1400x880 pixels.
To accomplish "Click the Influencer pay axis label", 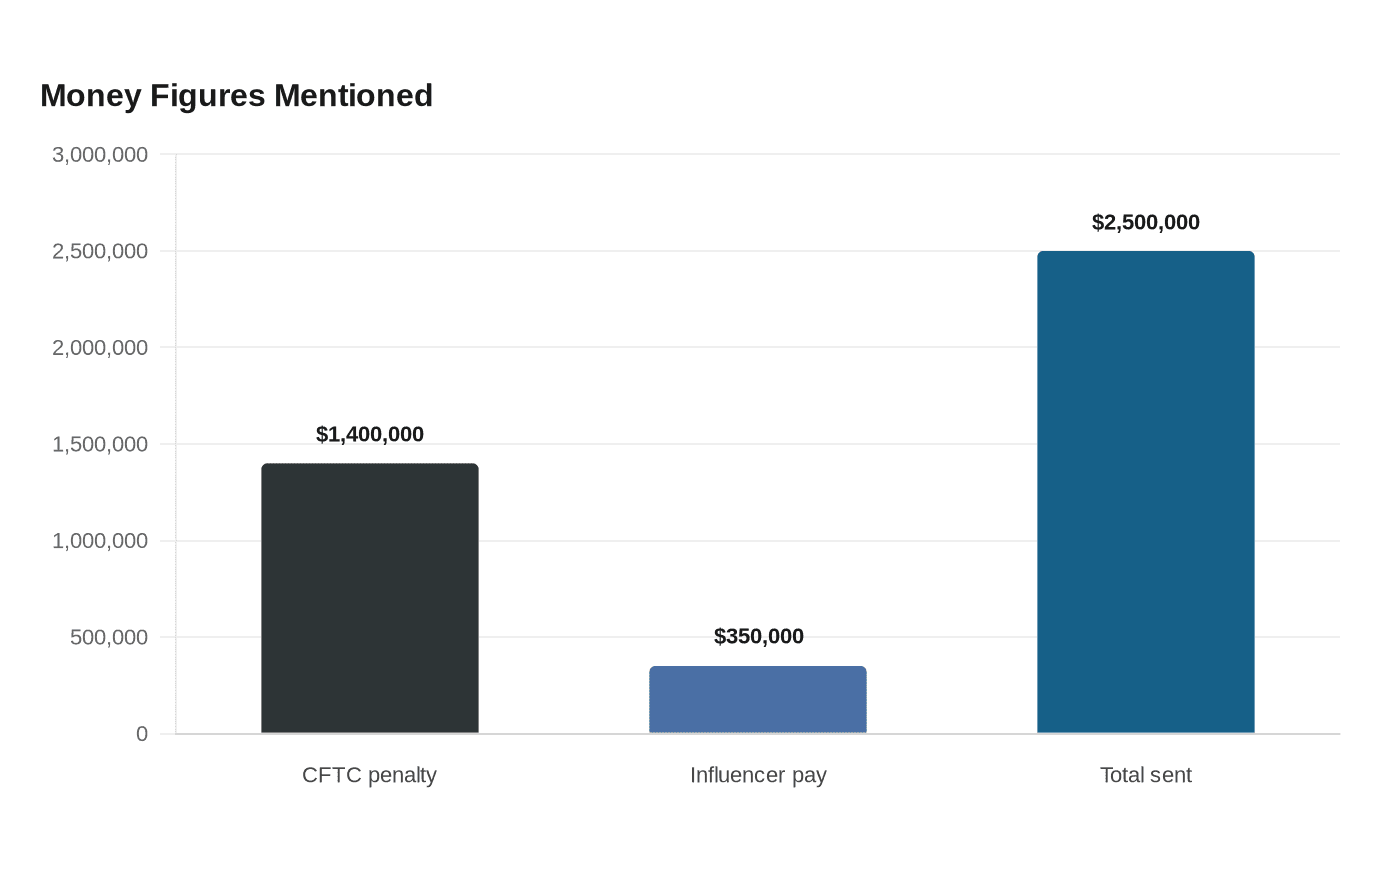I will [x=758, y=775].
